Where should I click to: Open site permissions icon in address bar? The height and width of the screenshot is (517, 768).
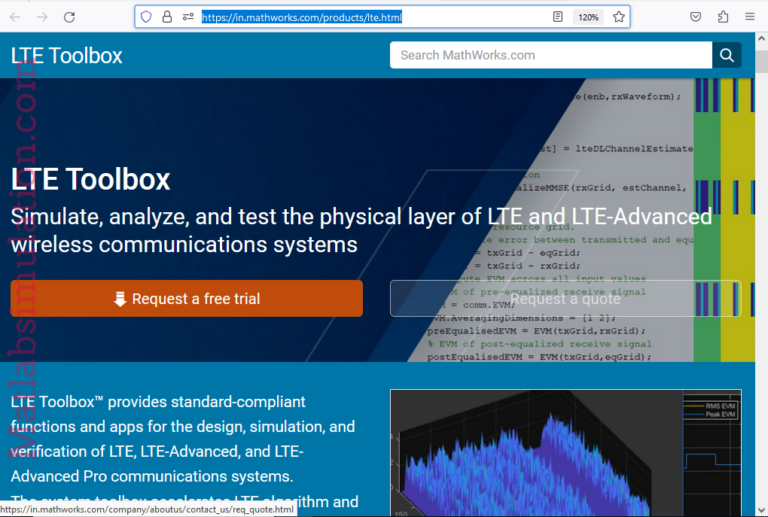[188, 17]
